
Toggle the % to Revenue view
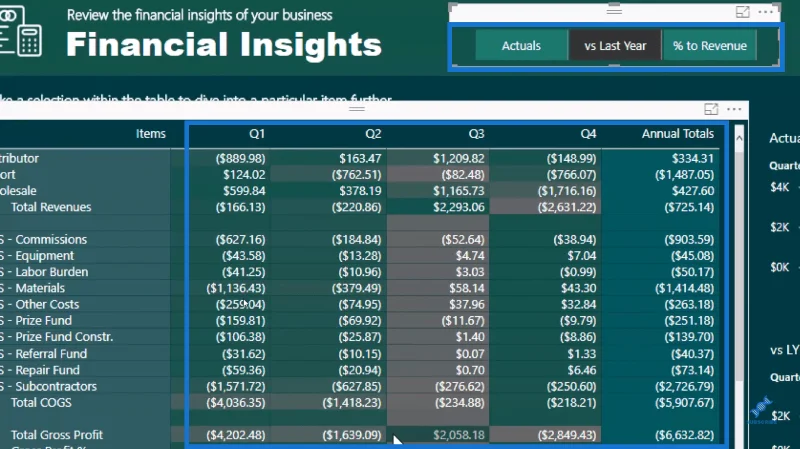709,46
